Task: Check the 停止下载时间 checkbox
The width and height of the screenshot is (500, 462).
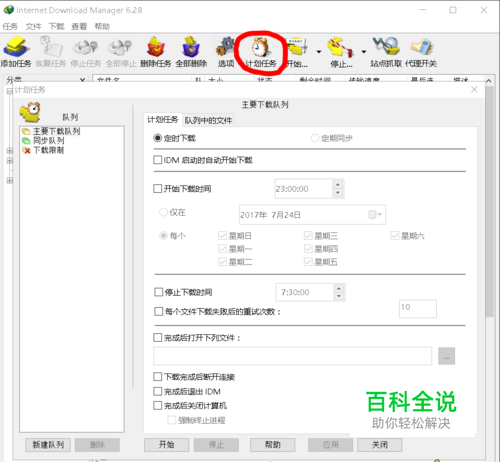Action: click(x=158, y=292)
